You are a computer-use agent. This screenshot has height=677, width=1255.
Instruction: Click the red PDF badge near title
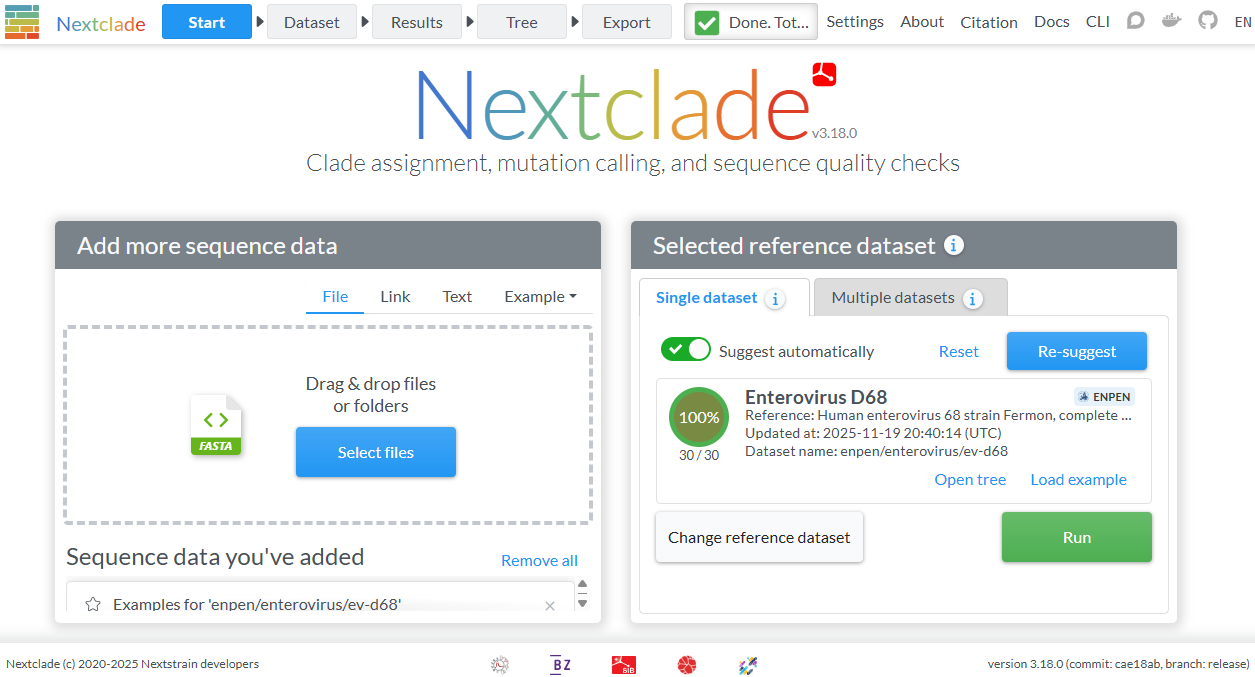click(x=824, y=74)
